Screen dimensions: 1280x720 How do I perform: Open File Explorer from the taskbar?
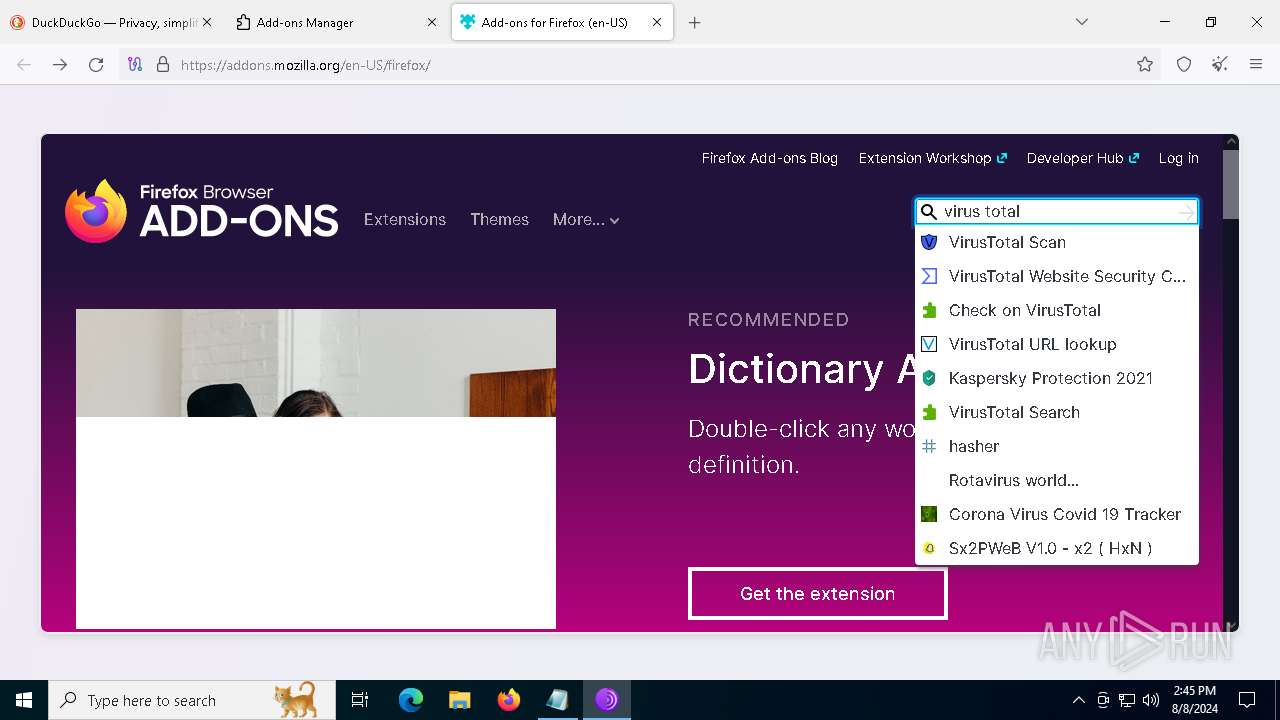pos(459,700)
